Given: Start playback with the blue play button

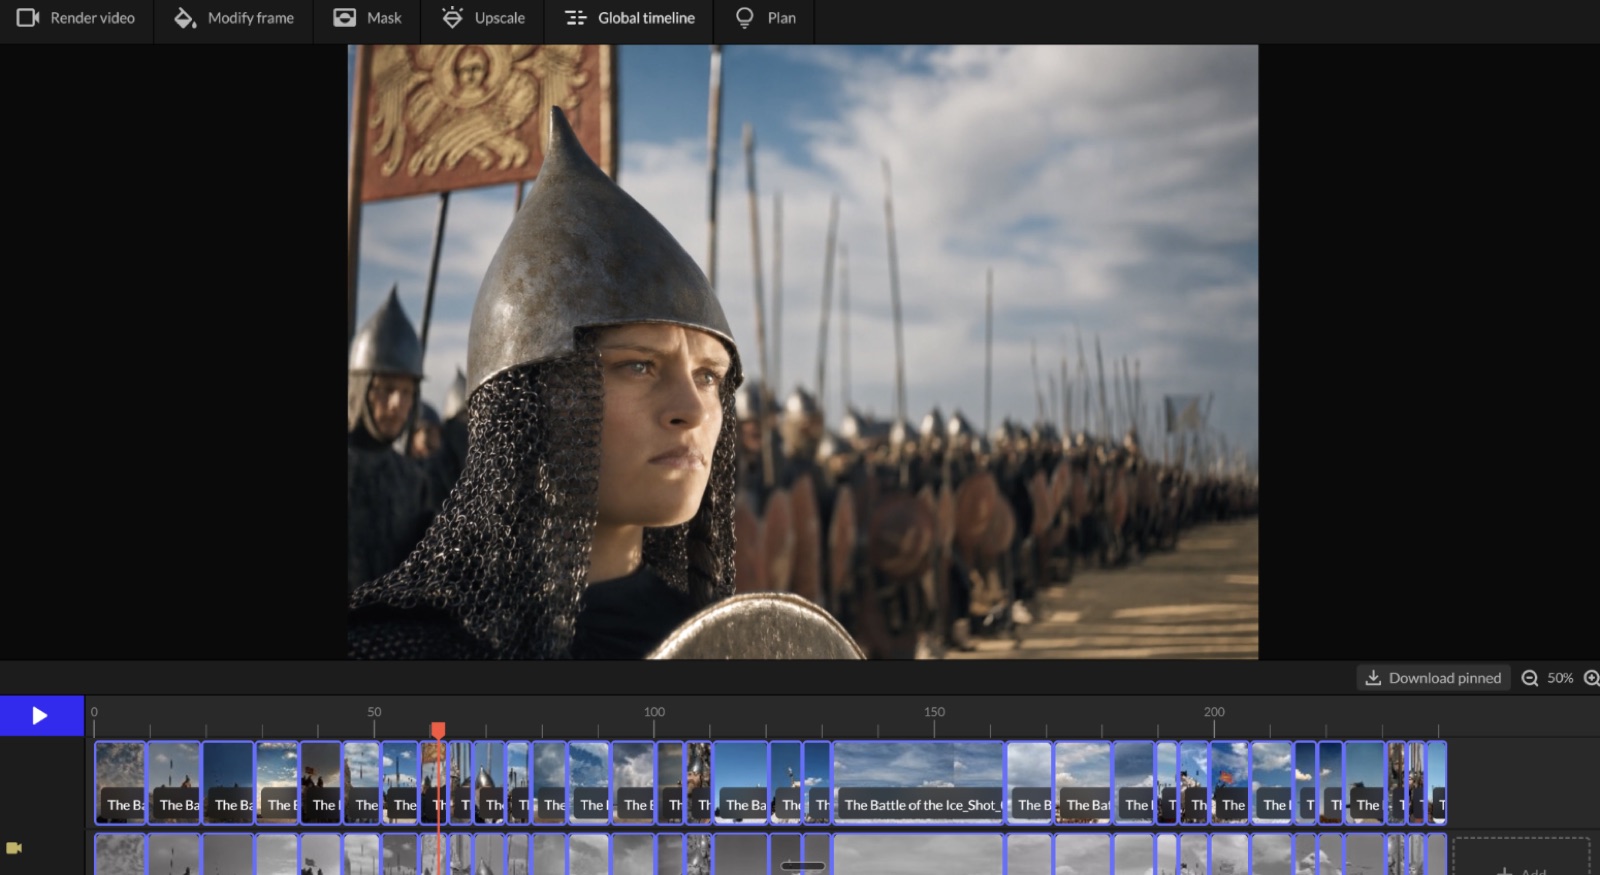Looking at the screenshot, I should pyautogui.click(x=41, y=716).
